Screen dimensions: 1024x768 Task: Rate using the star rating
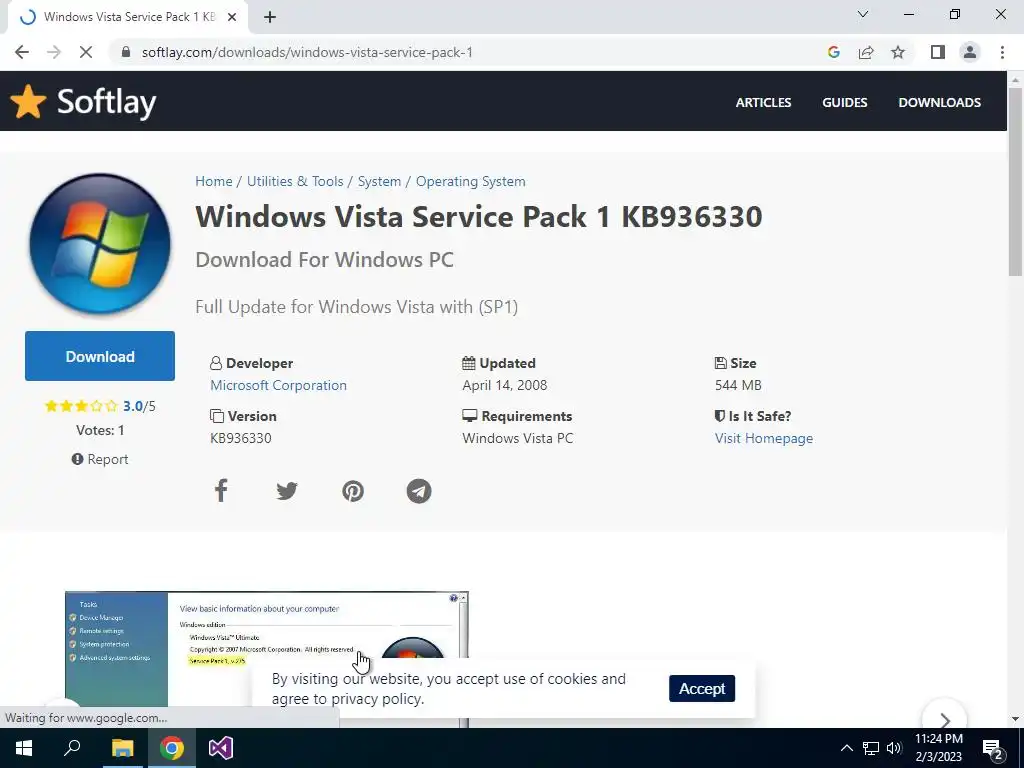[81, 406]
